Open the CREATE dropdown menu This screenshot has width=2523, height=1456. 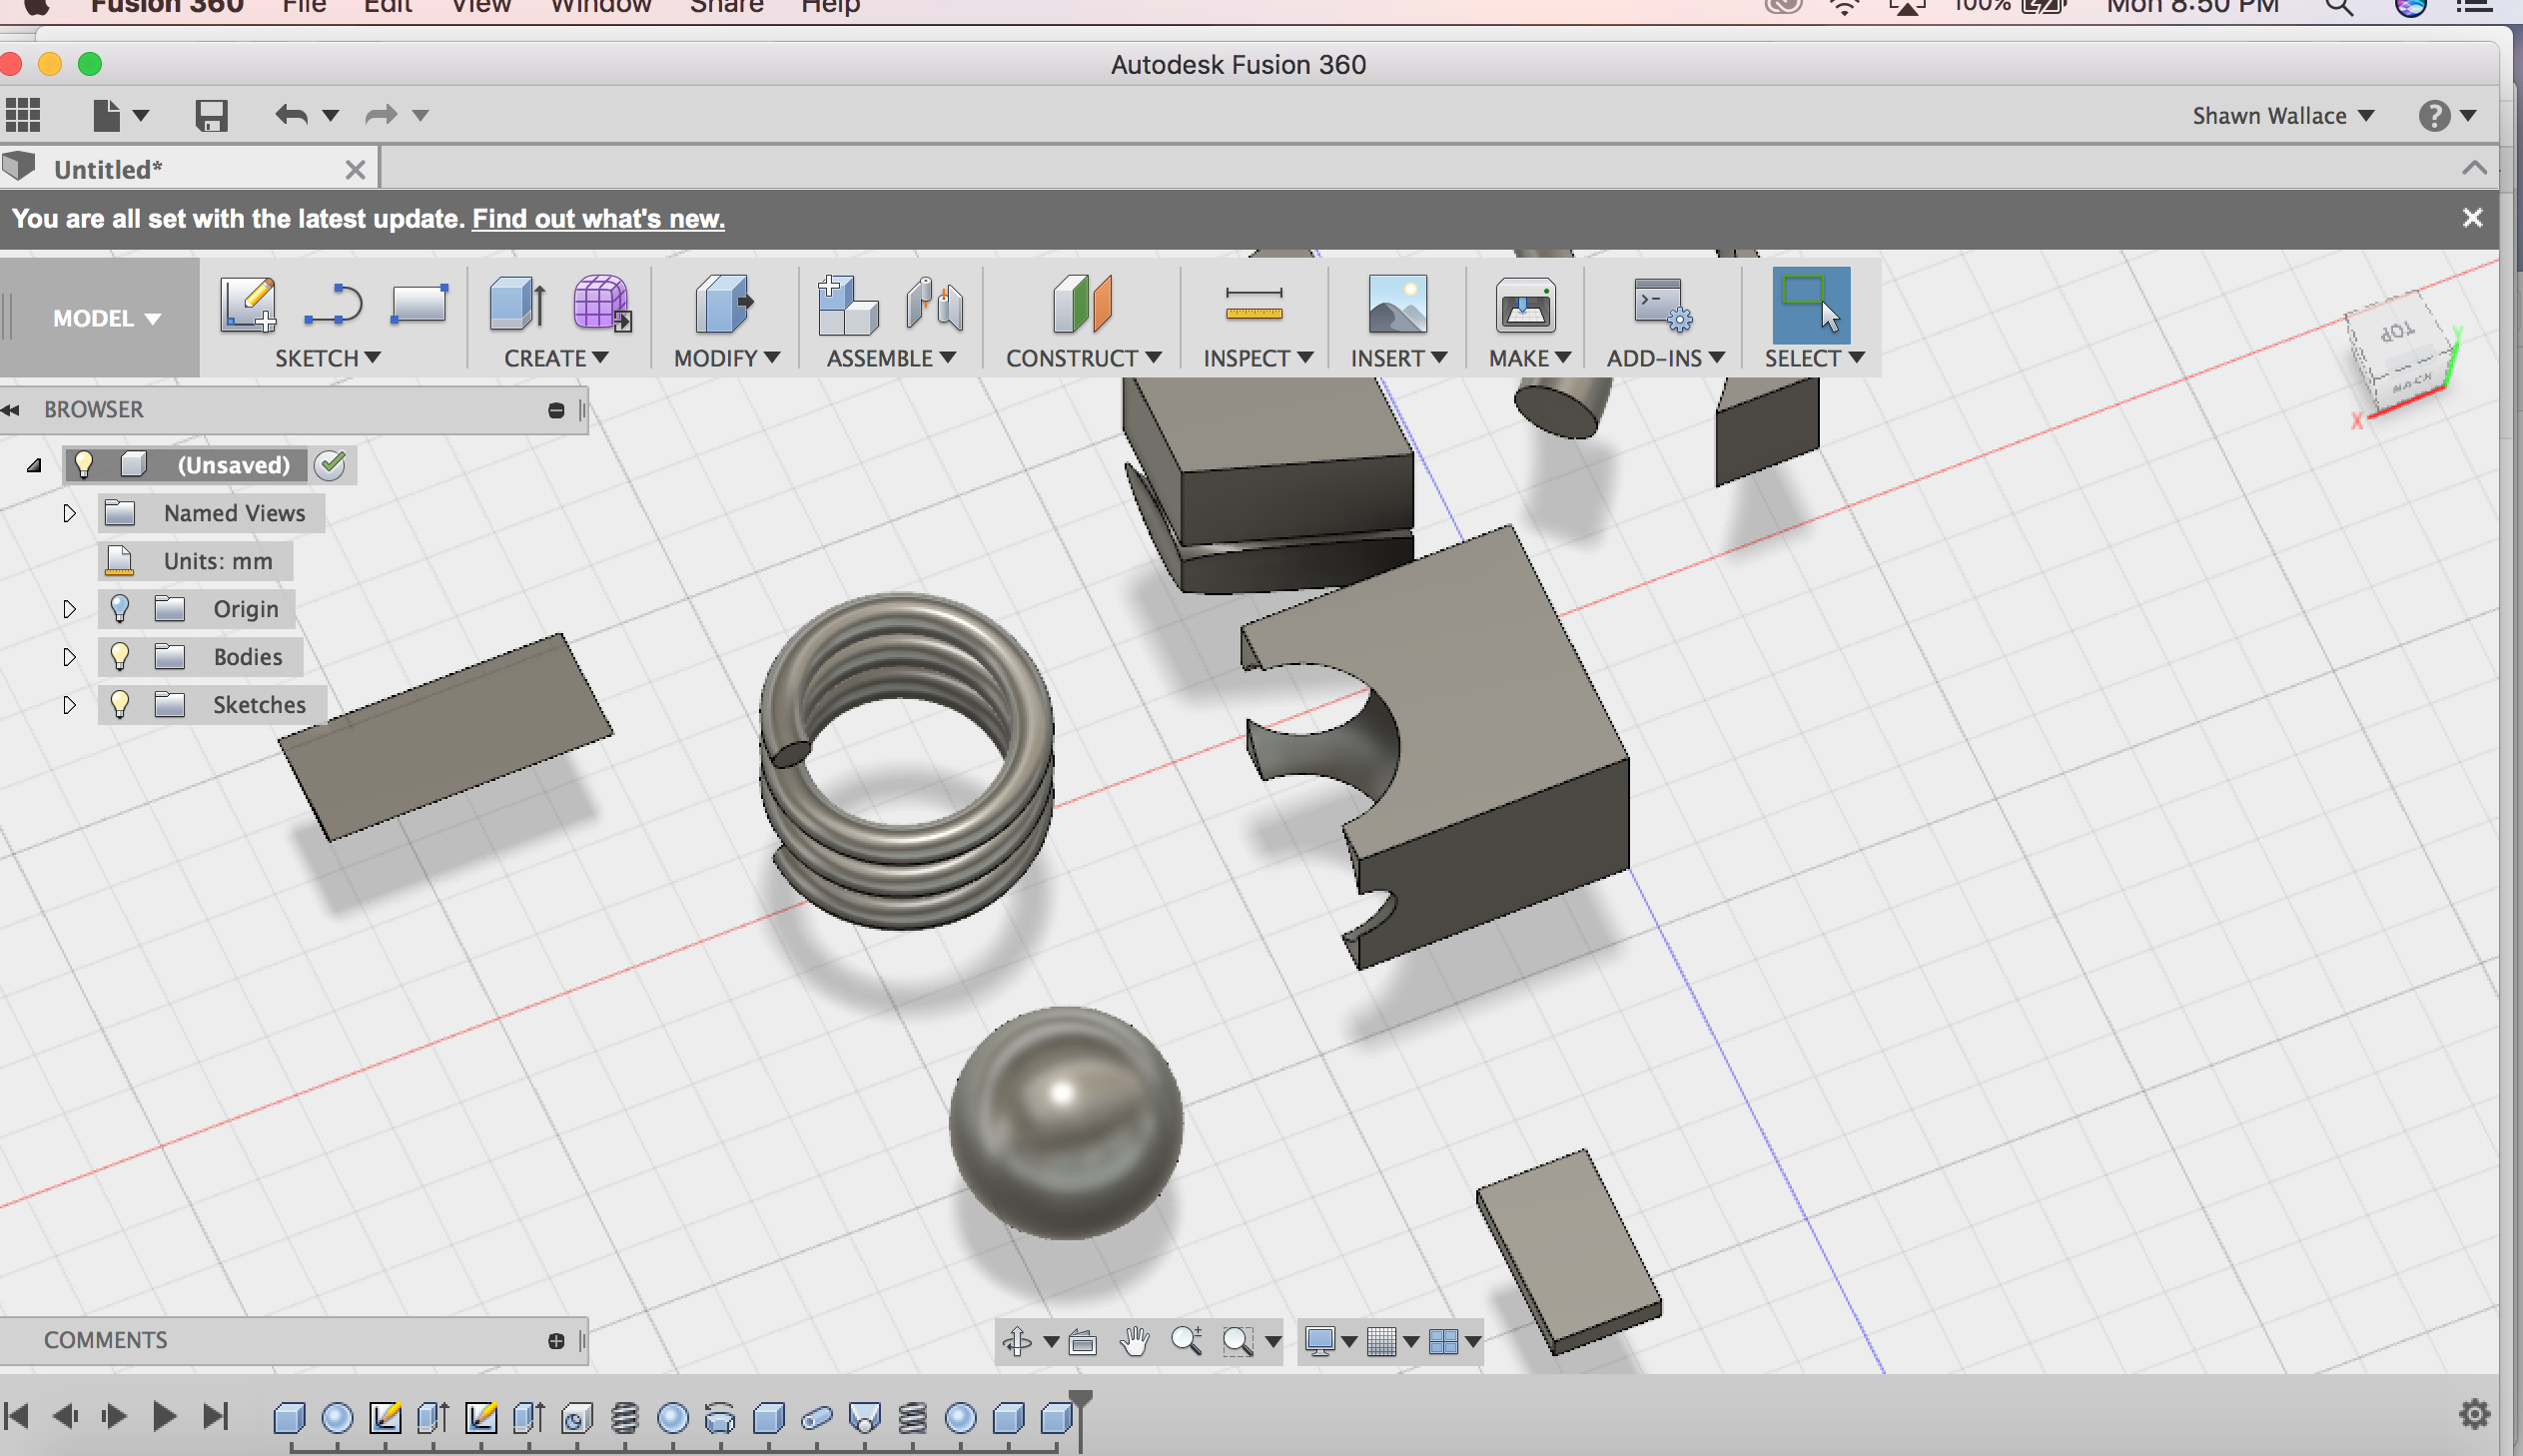pyautogui.click(x=556, y=358)
